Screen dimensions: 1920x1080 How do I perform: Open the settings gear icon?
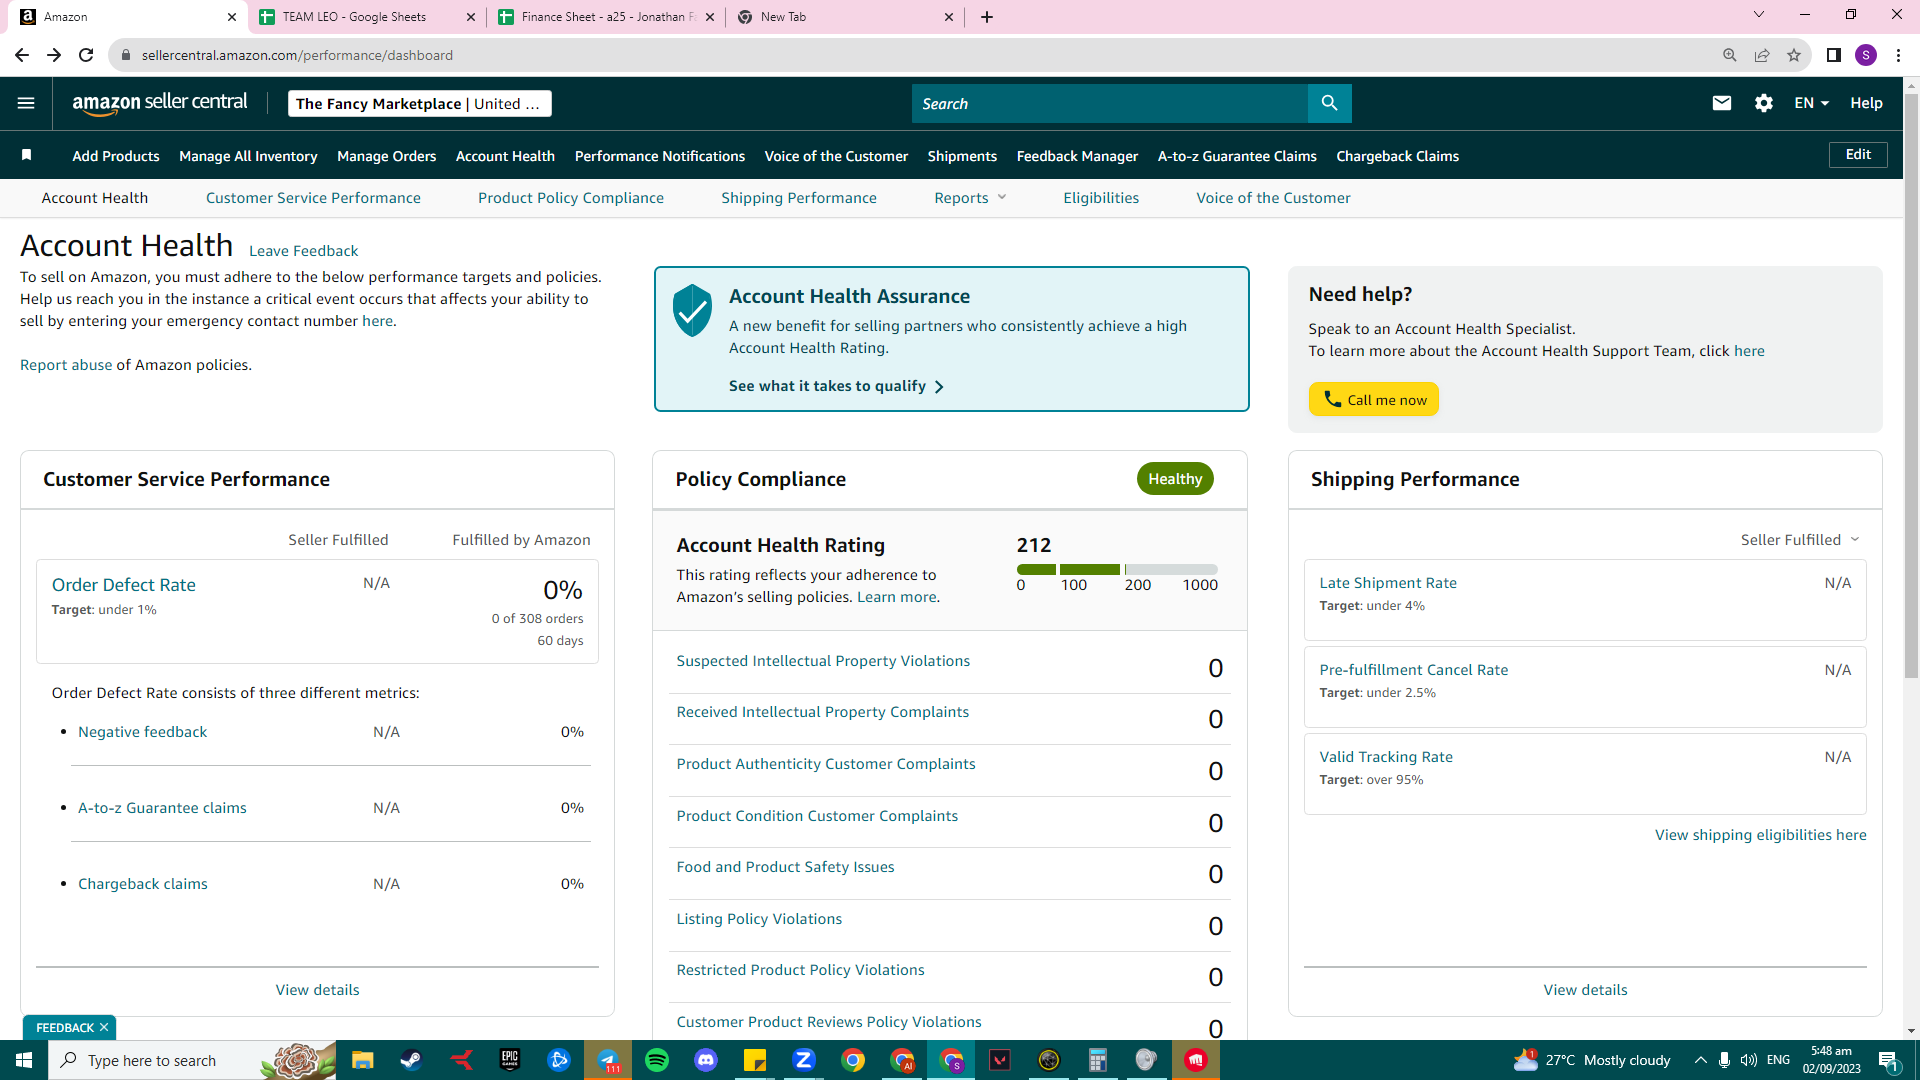(x=1764, y=103)
